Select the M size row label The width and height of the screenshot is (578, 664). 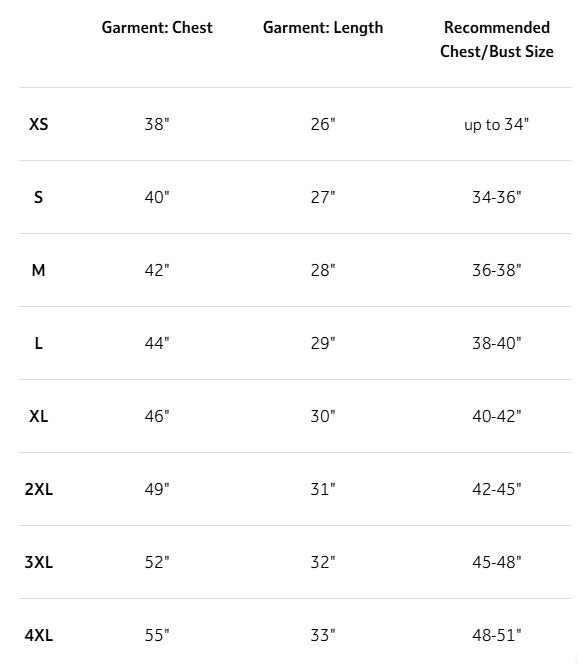point(39,270)
